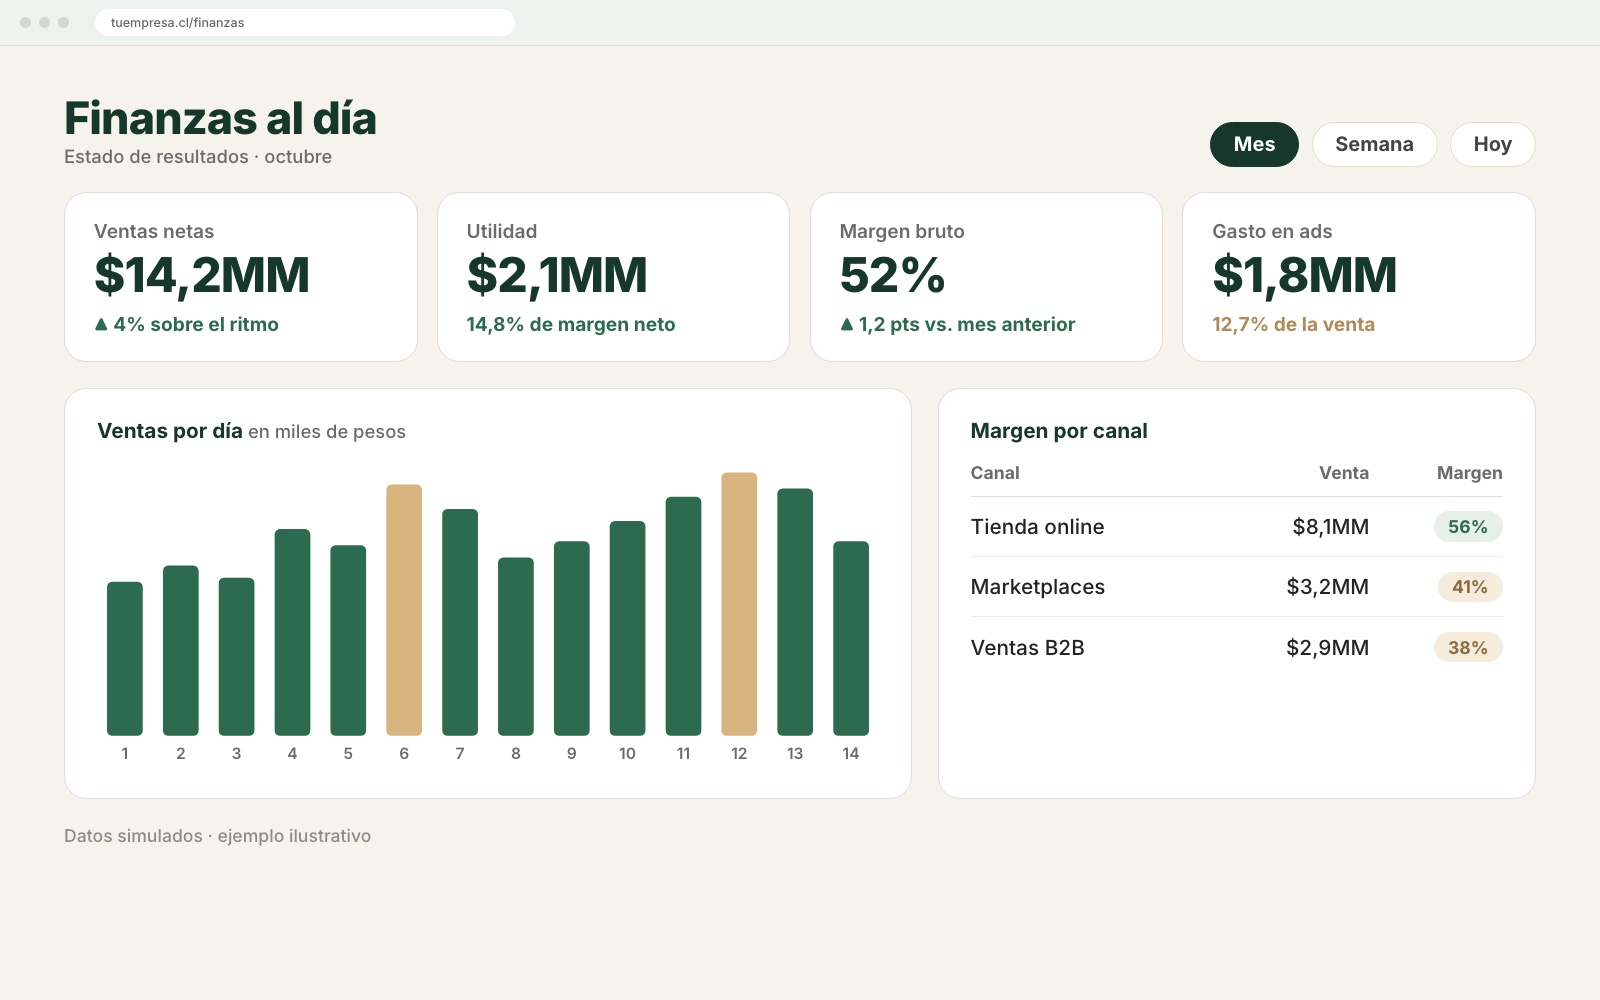Click the 56% margin badge
This screenshot has height=1000, width=1600.
point(1468,527)
